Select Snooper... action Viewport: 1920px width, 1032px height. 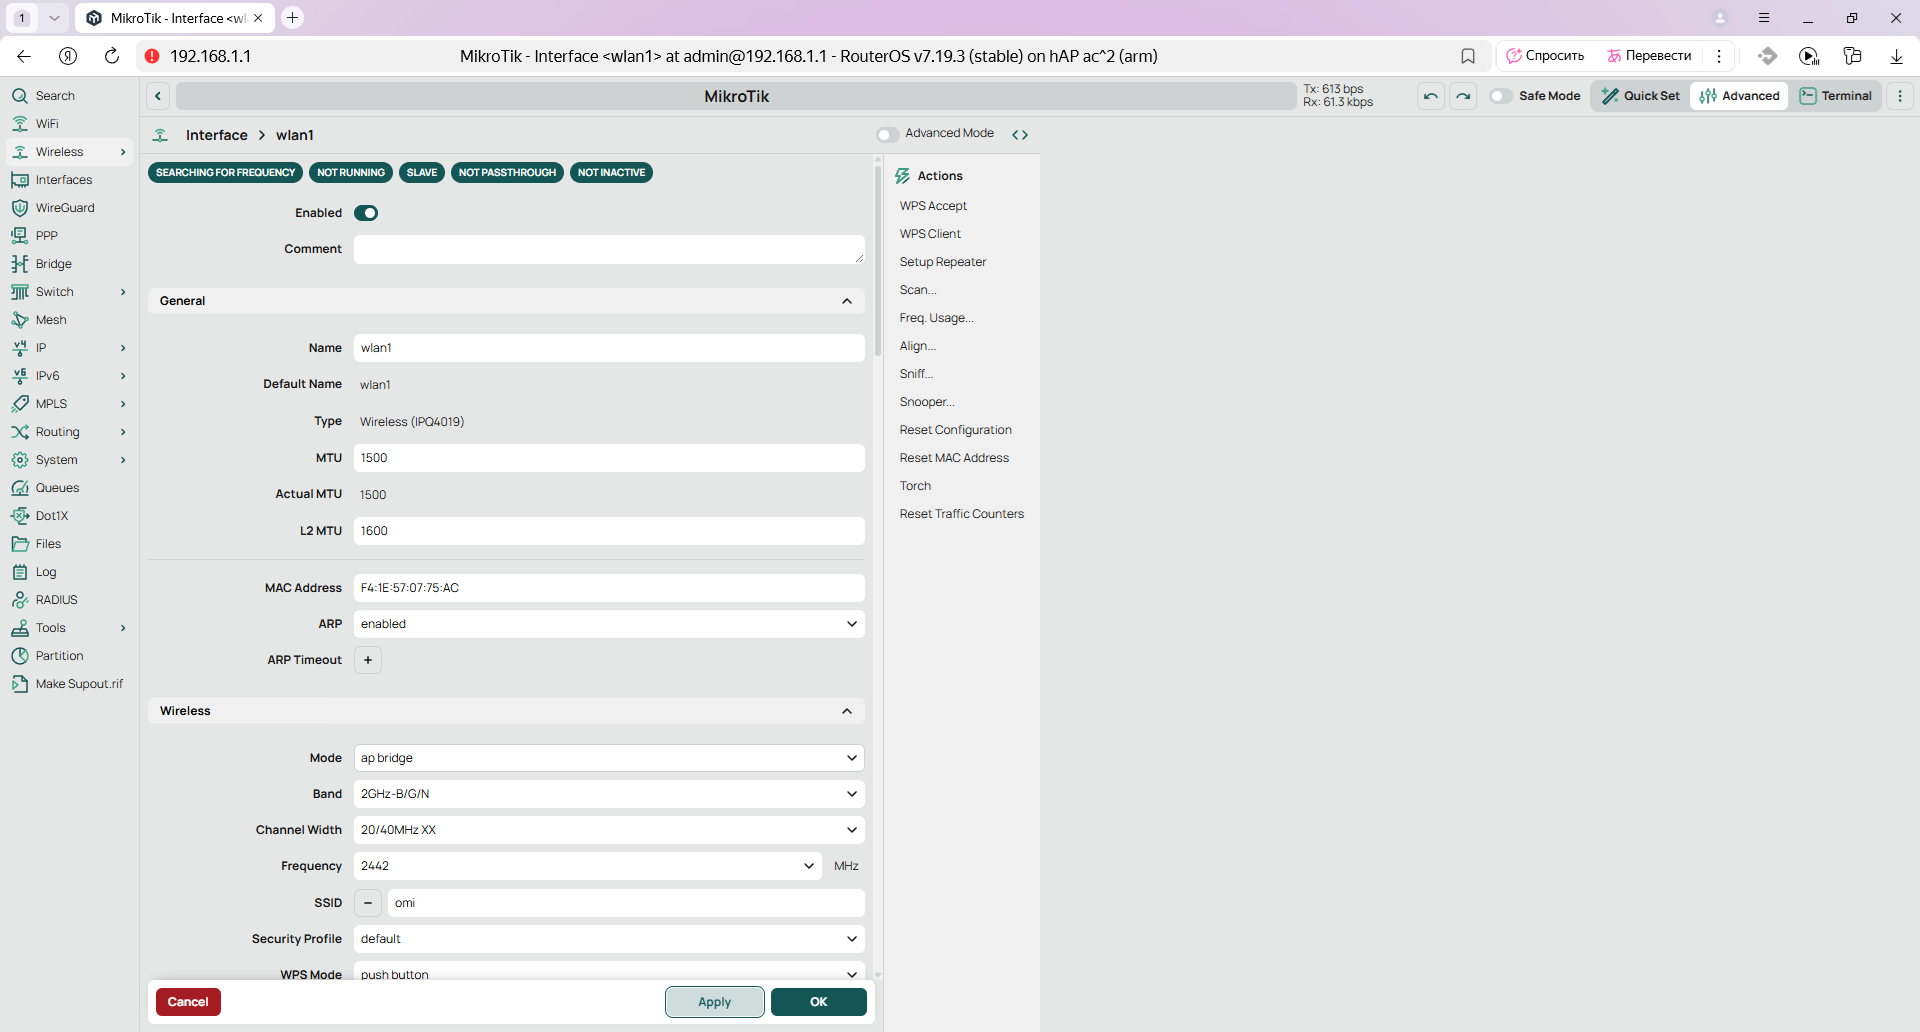926,402
